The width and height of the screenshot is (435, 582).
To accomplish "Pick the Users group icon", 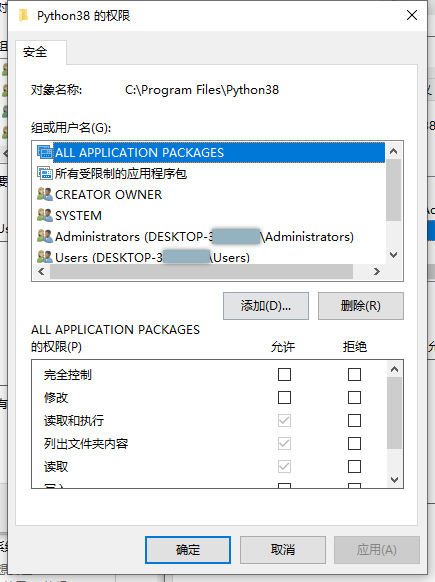I will [x=45, y=257].
